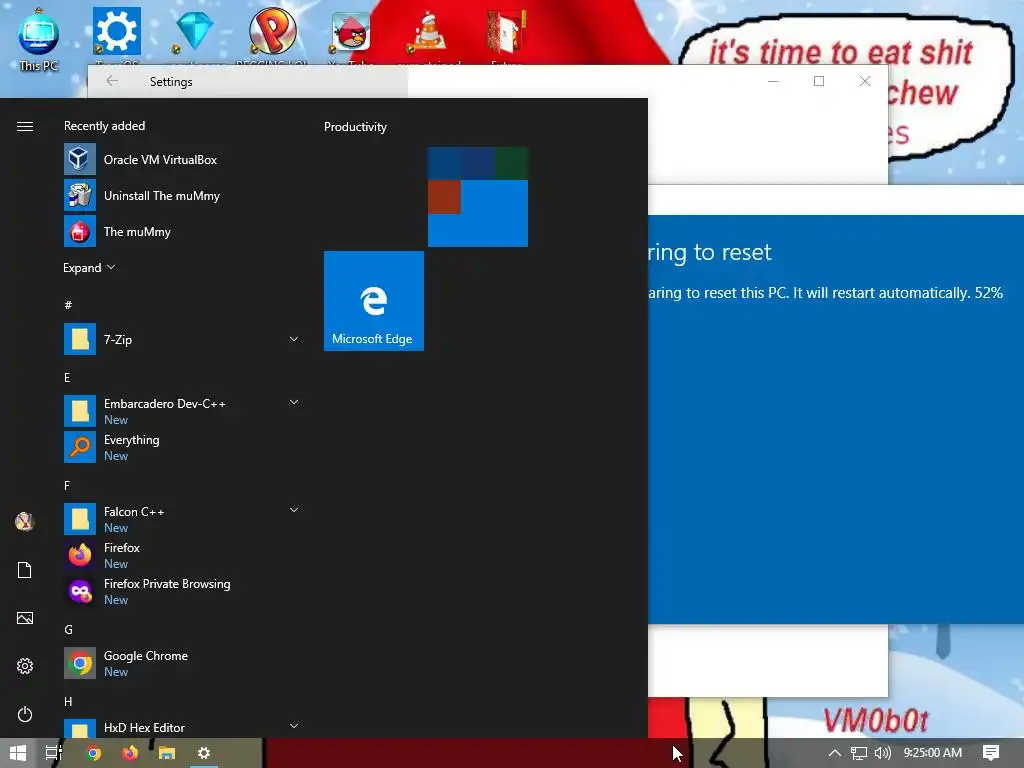Click the F letter section header
The height and width of the screenshot is (768, 1024).
(x=67, y=485)
